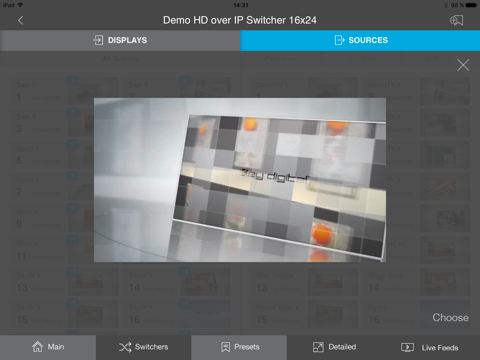Switch to the SOURCES tab
Screen dimensions: 480x360
pos(360,40)
